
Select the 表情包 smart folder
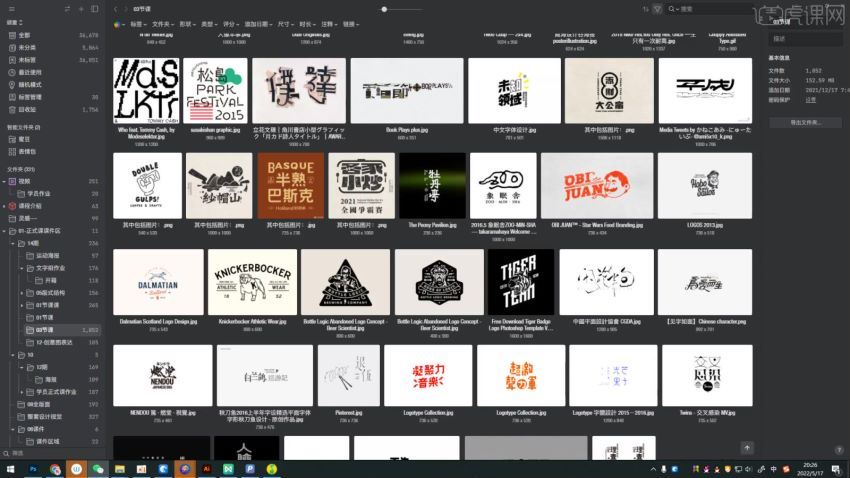54,152
